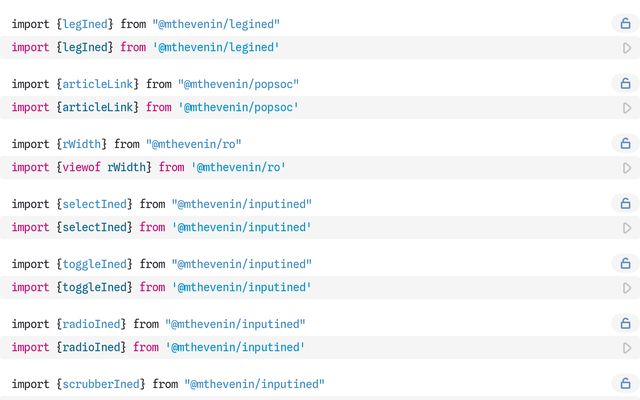Click the lock icon beside selectIned import
This screenshot has height=400, width=640.
point(625,204)
